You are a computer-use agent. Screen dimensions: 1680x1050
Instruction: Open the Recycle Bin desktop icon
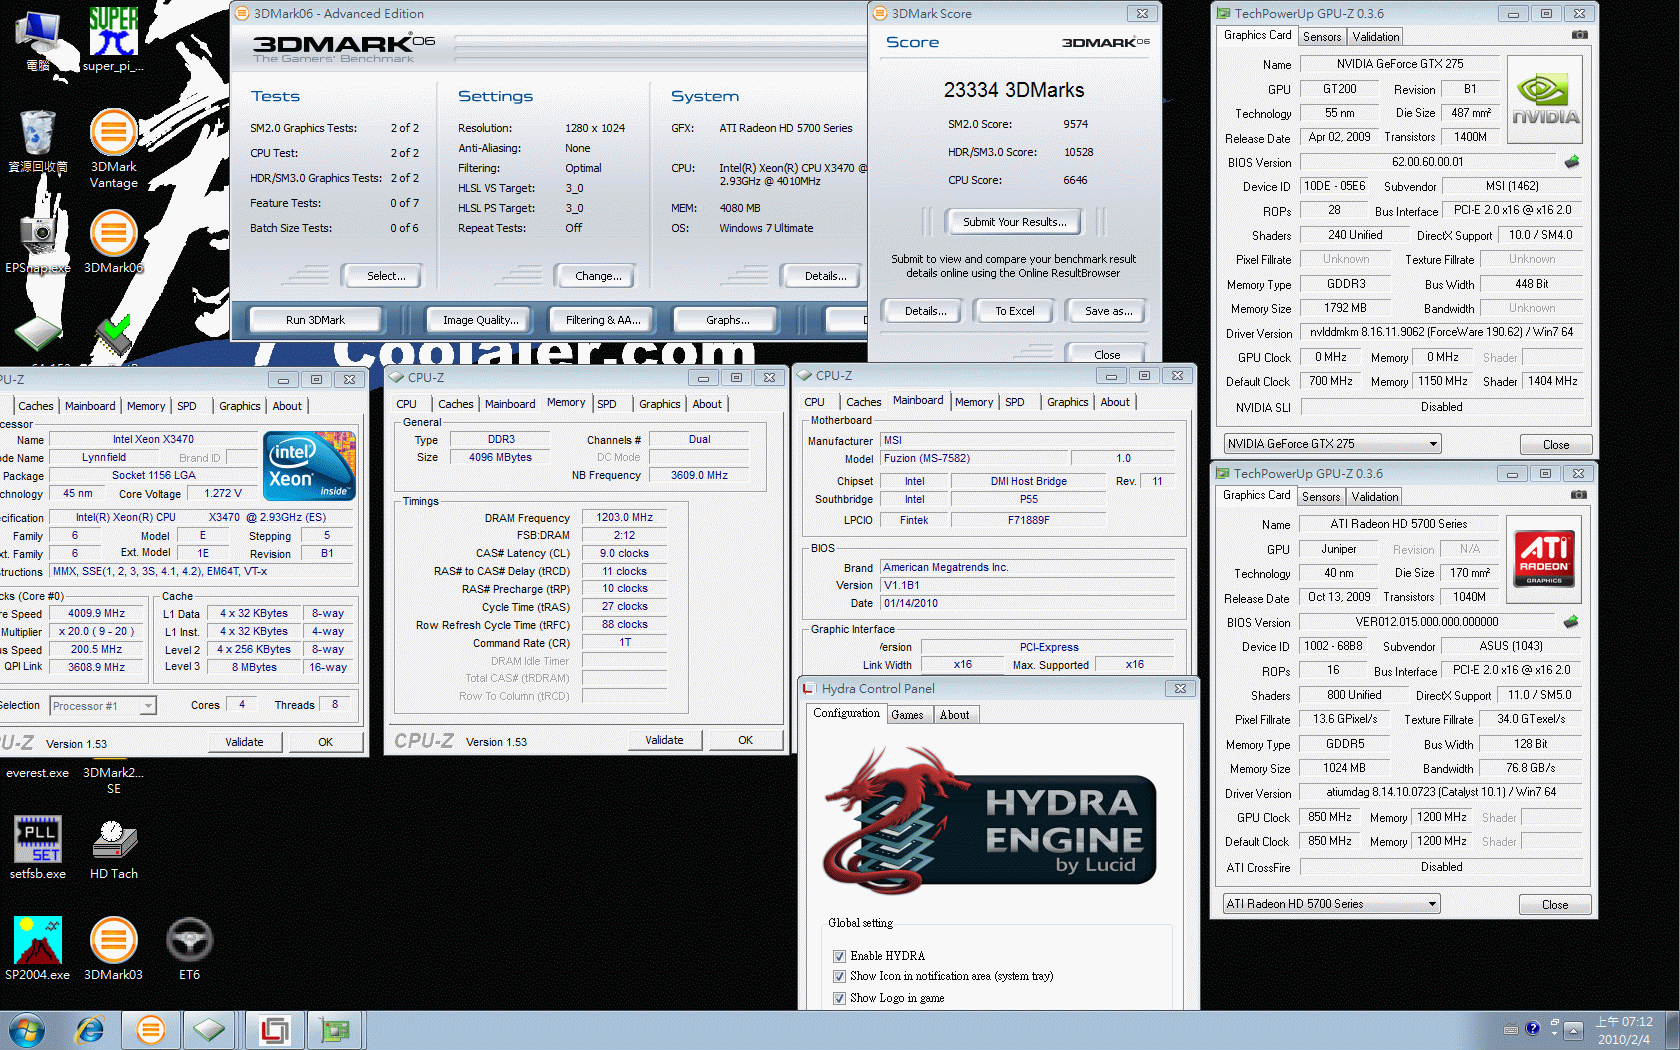tap(38, 140)
